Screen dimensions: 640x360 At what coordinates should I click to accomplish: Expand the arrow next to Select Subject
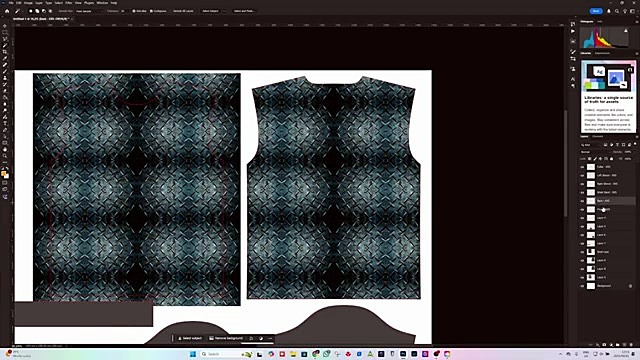pyautogui.click(x=224, y=11)
